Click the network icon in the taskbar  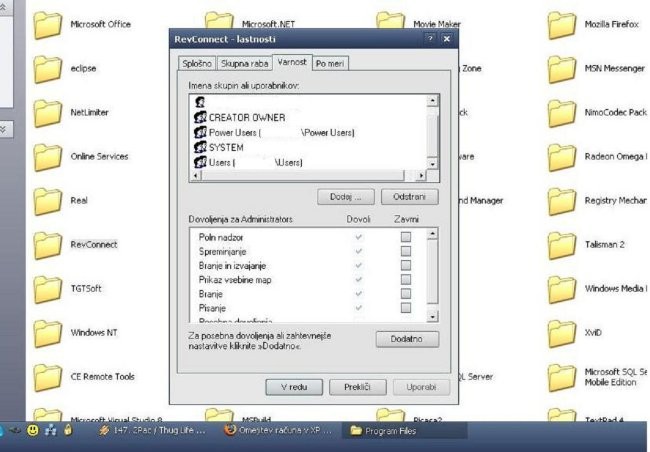pyautogui.click(x=51, y=430)
